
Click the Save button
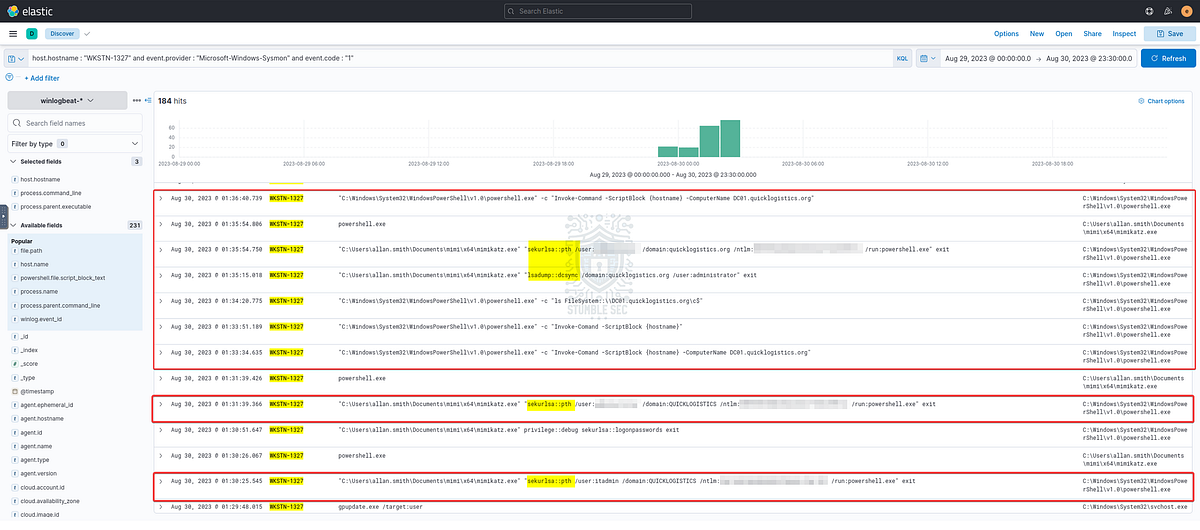pos(1169,34)
